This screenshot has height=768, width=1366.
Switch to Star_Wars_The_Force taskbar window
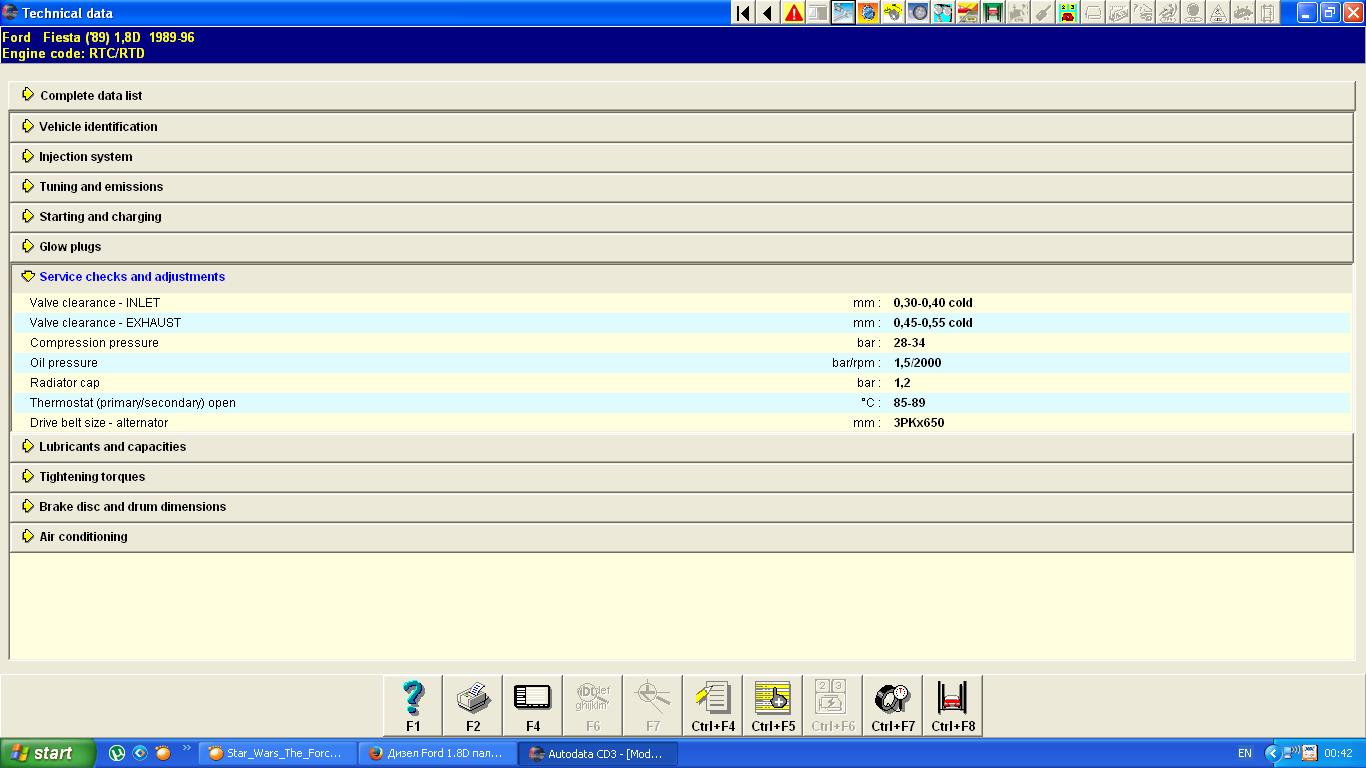tap(277, 754)
